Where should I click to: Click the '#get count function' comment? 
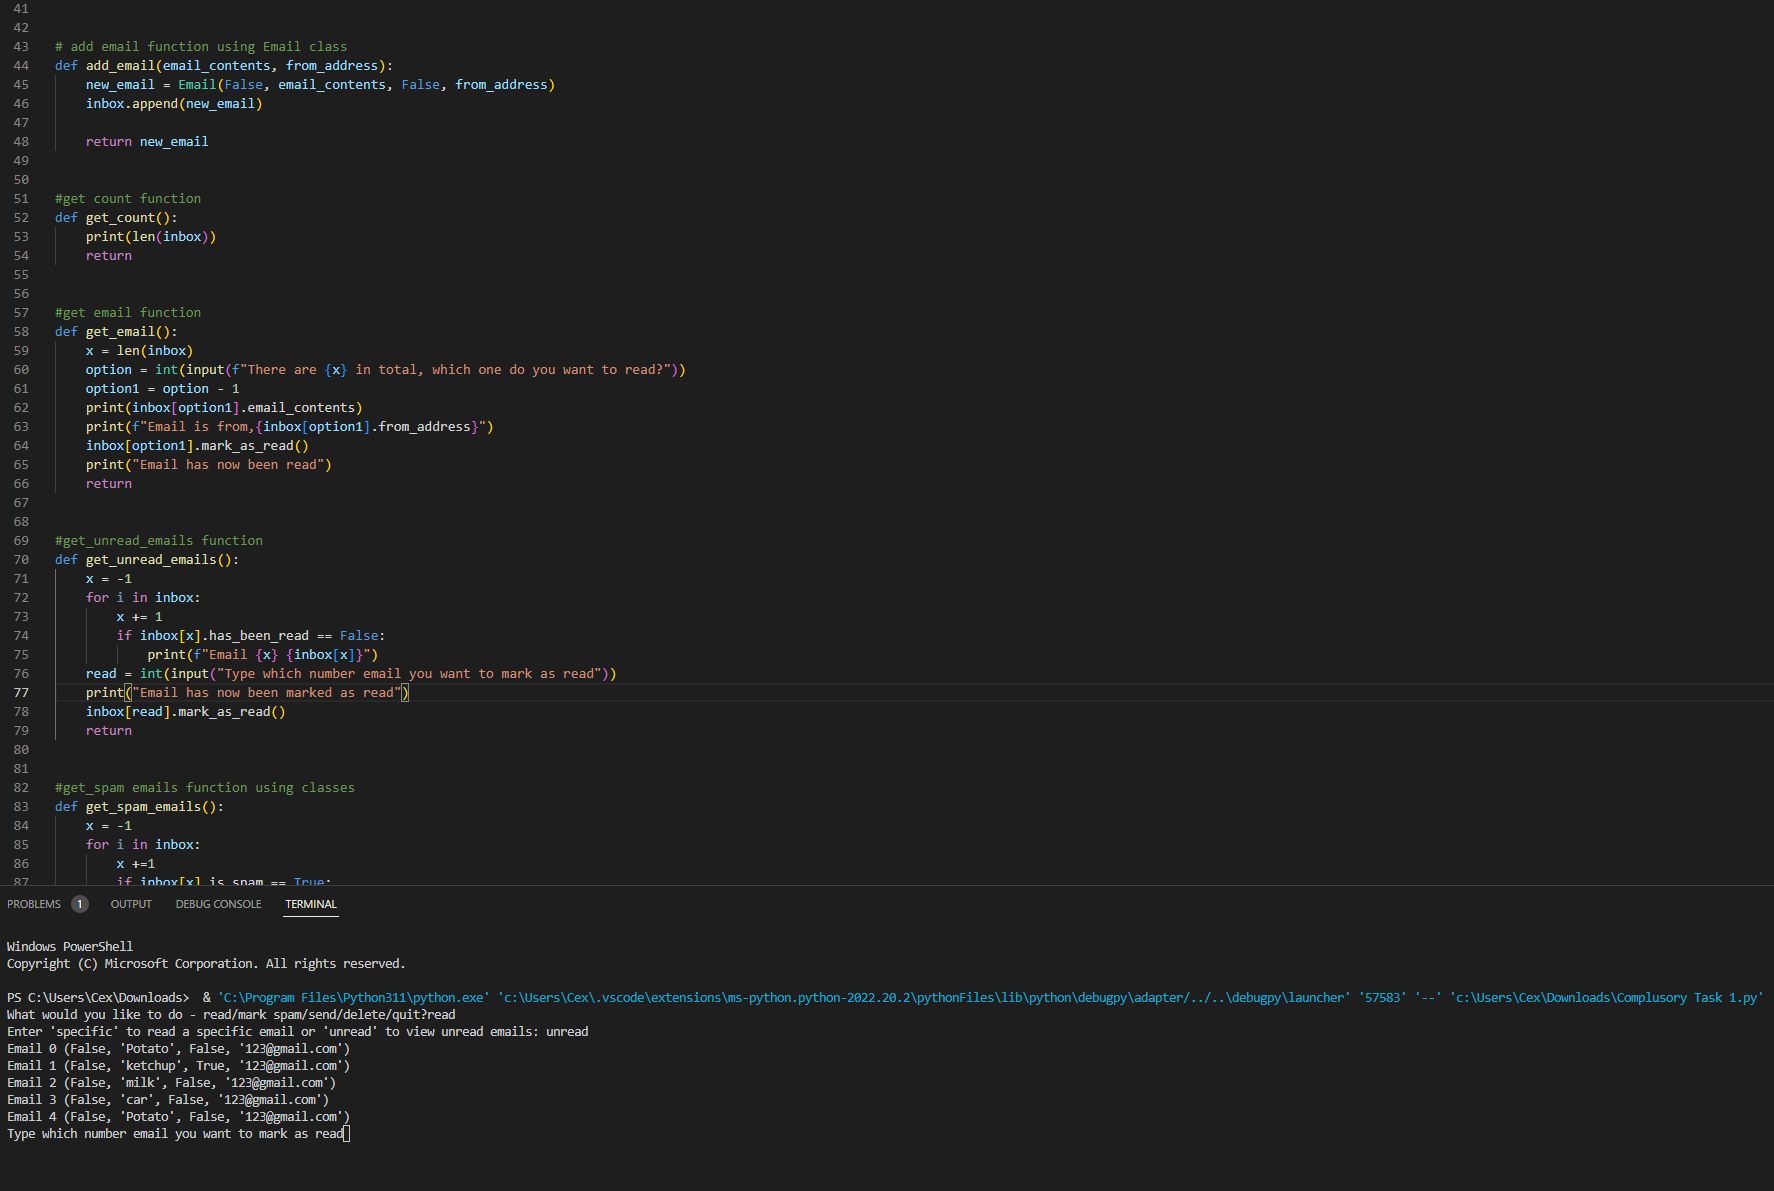click(x=128, y=199)
